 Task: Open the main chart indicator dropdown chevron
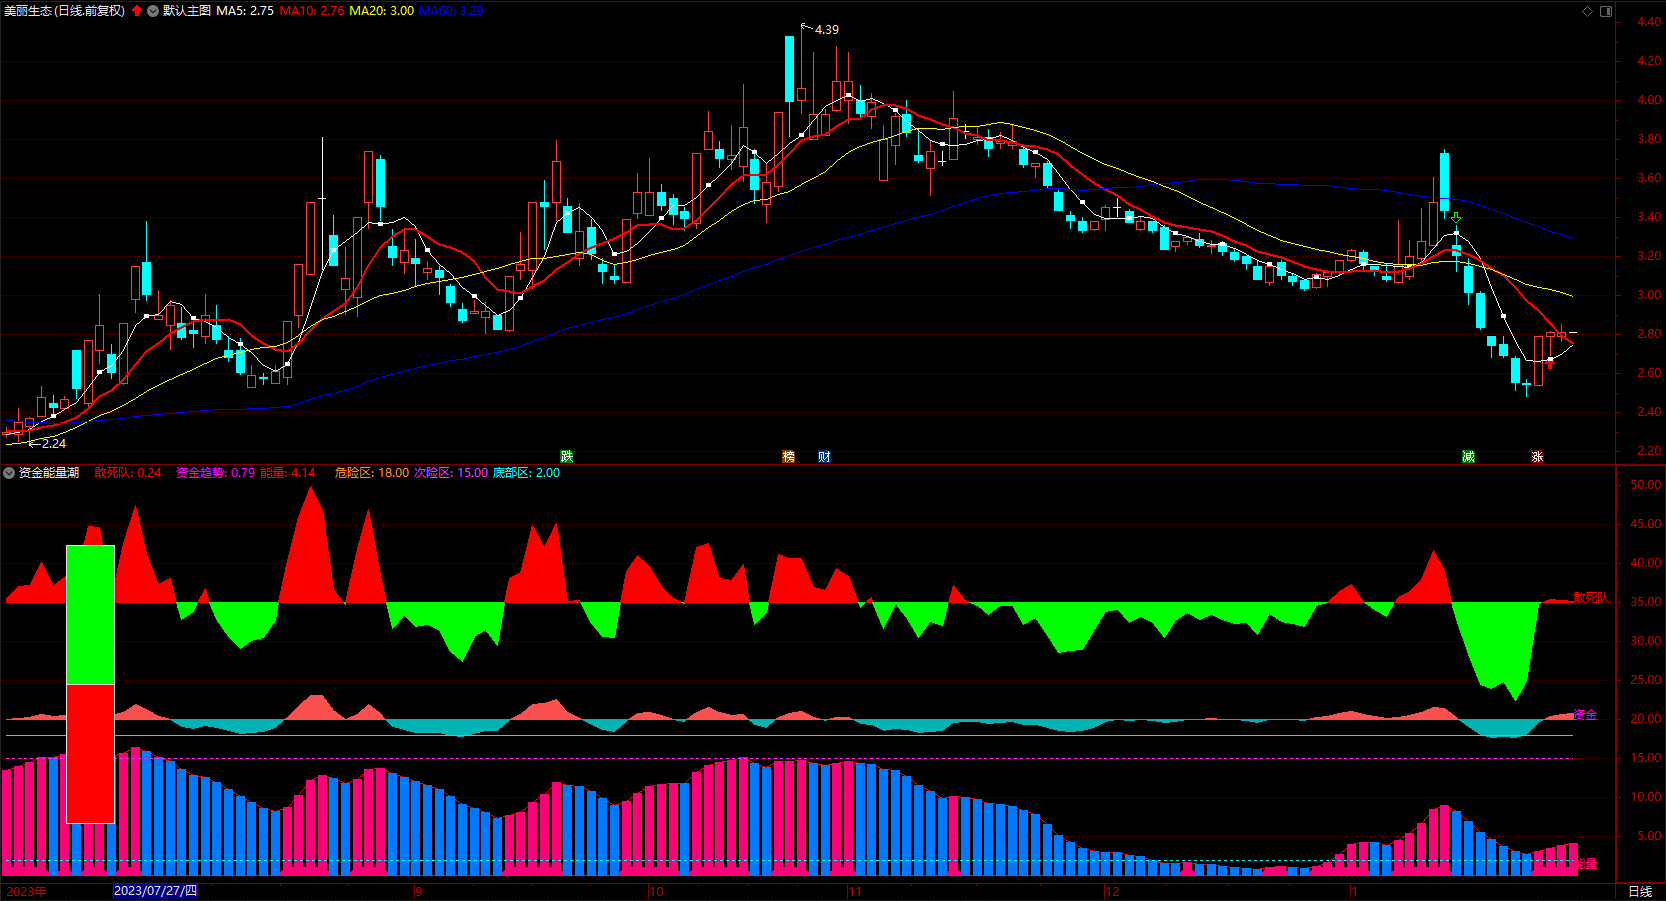tap(153, 11)
